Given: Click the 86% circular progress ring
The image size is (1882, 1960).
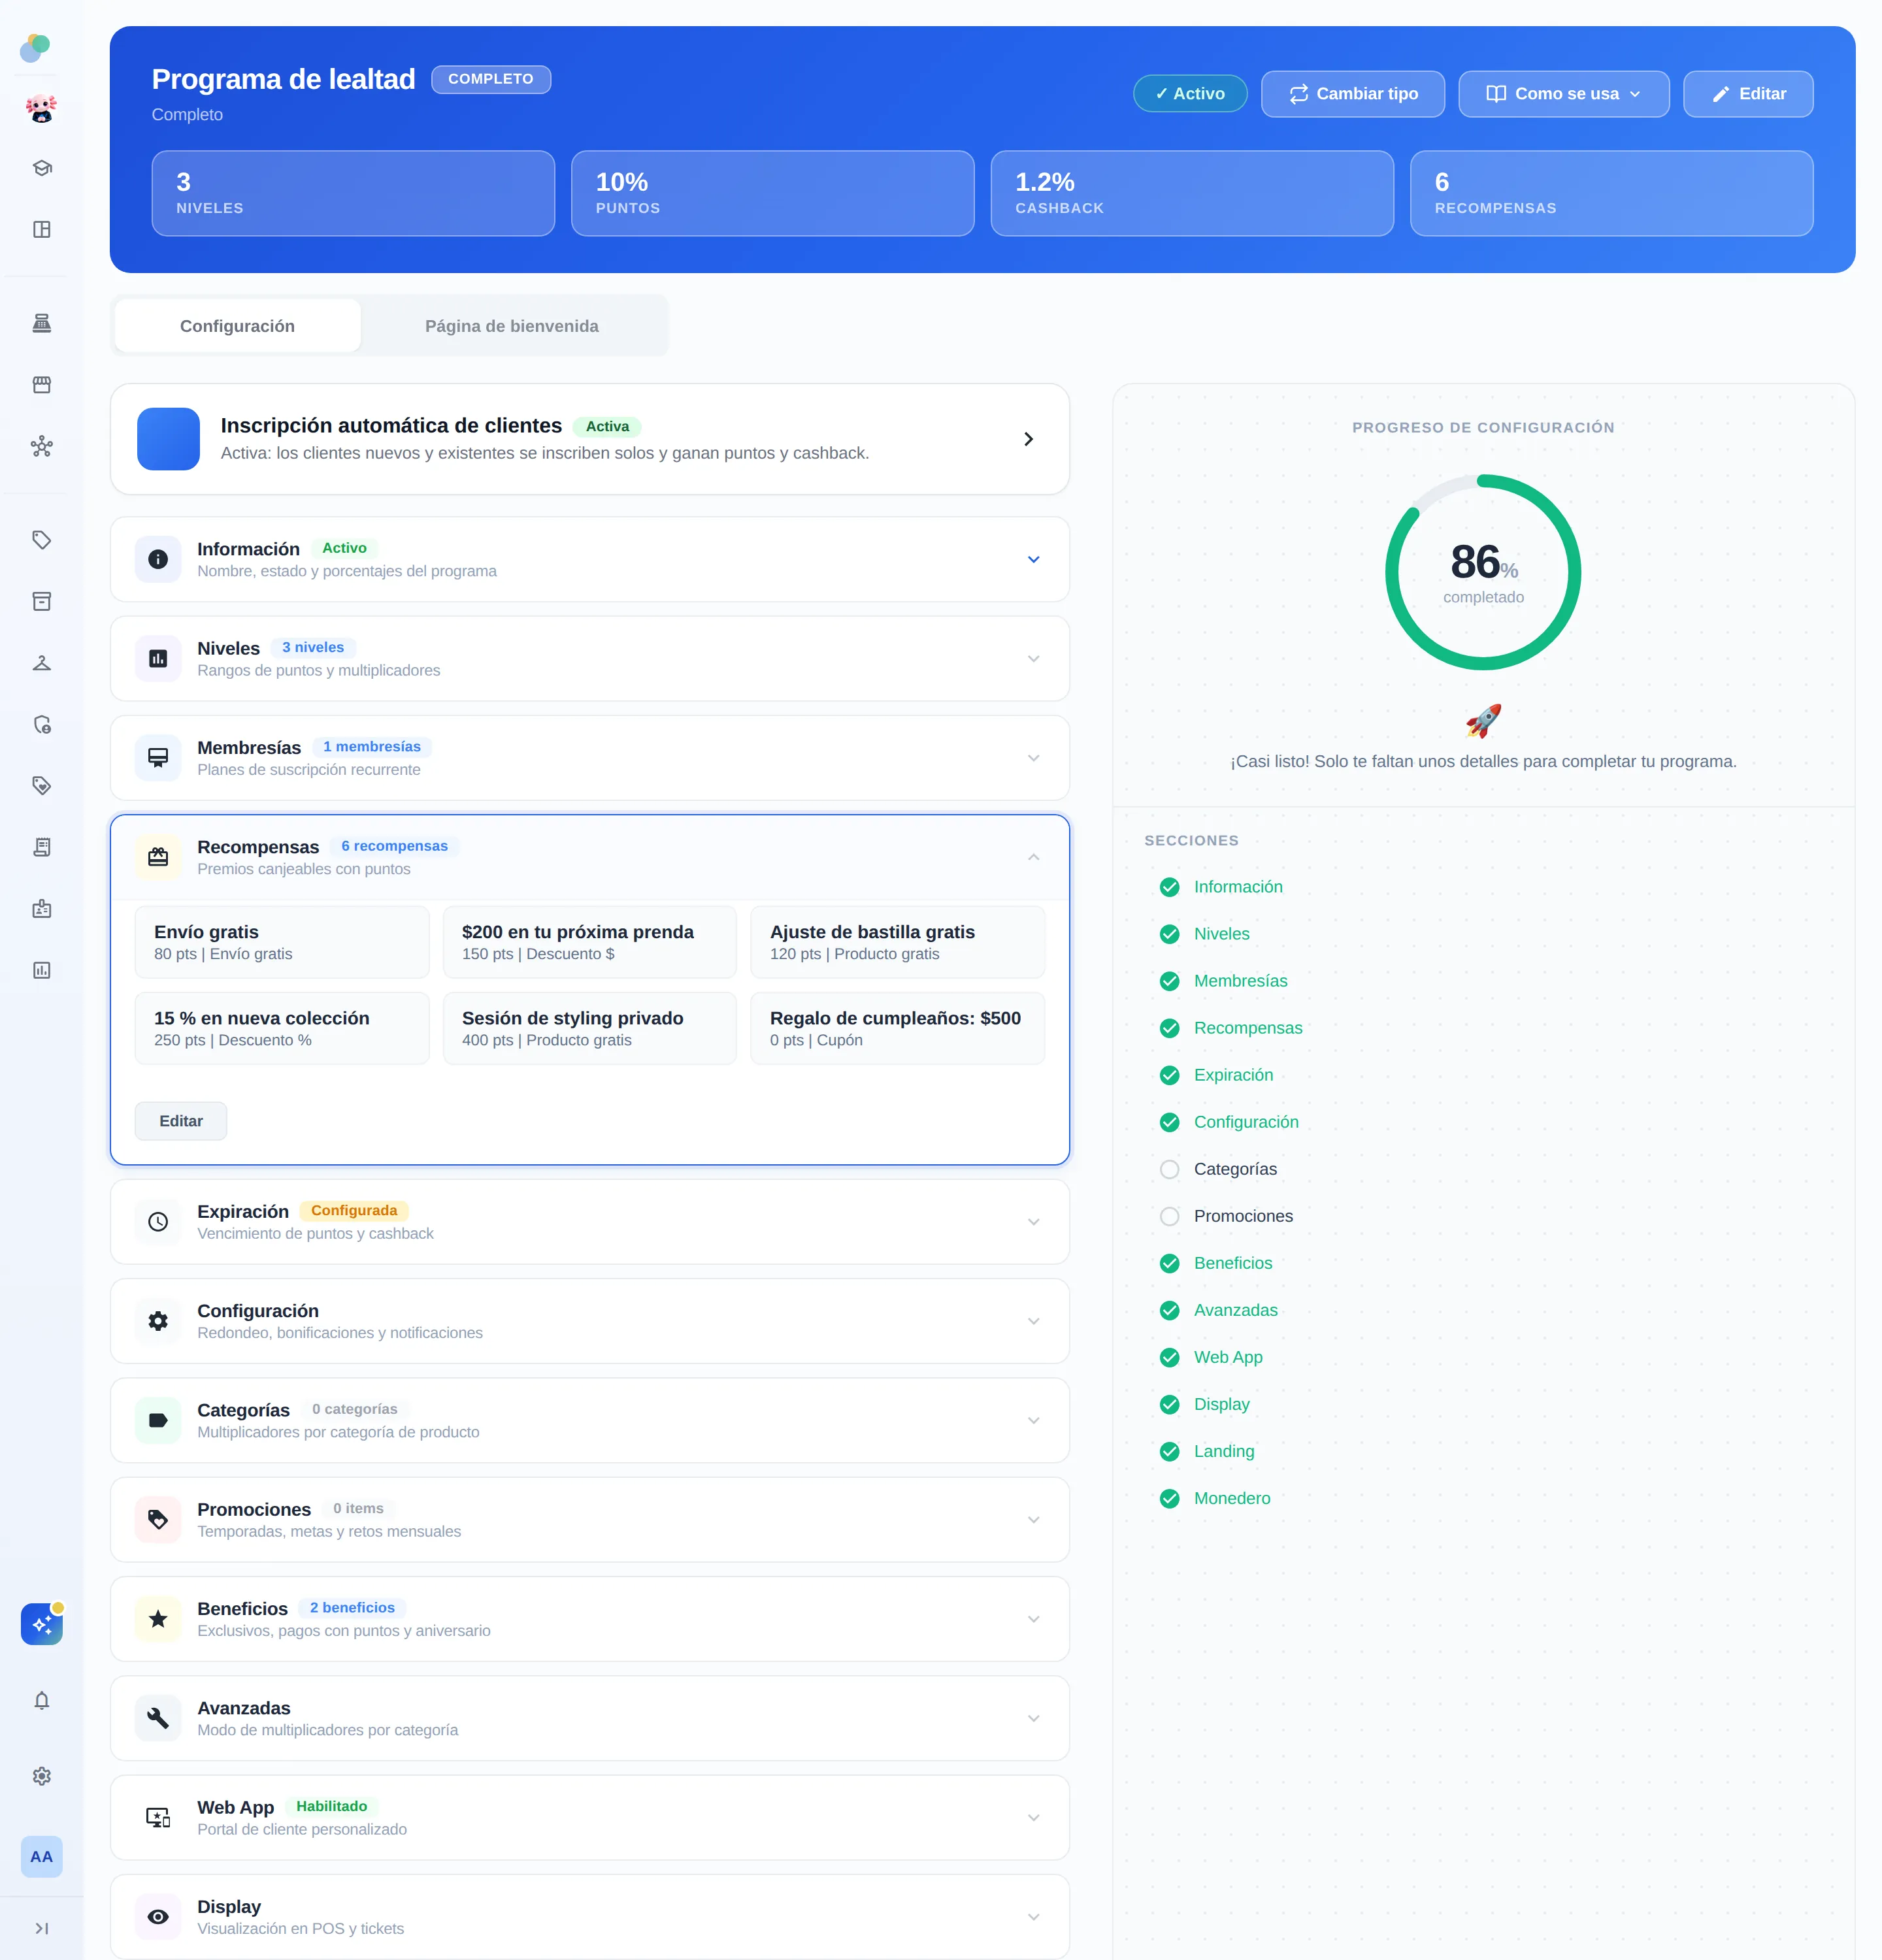Looking at the screenshot, I should coord(1482,572).
